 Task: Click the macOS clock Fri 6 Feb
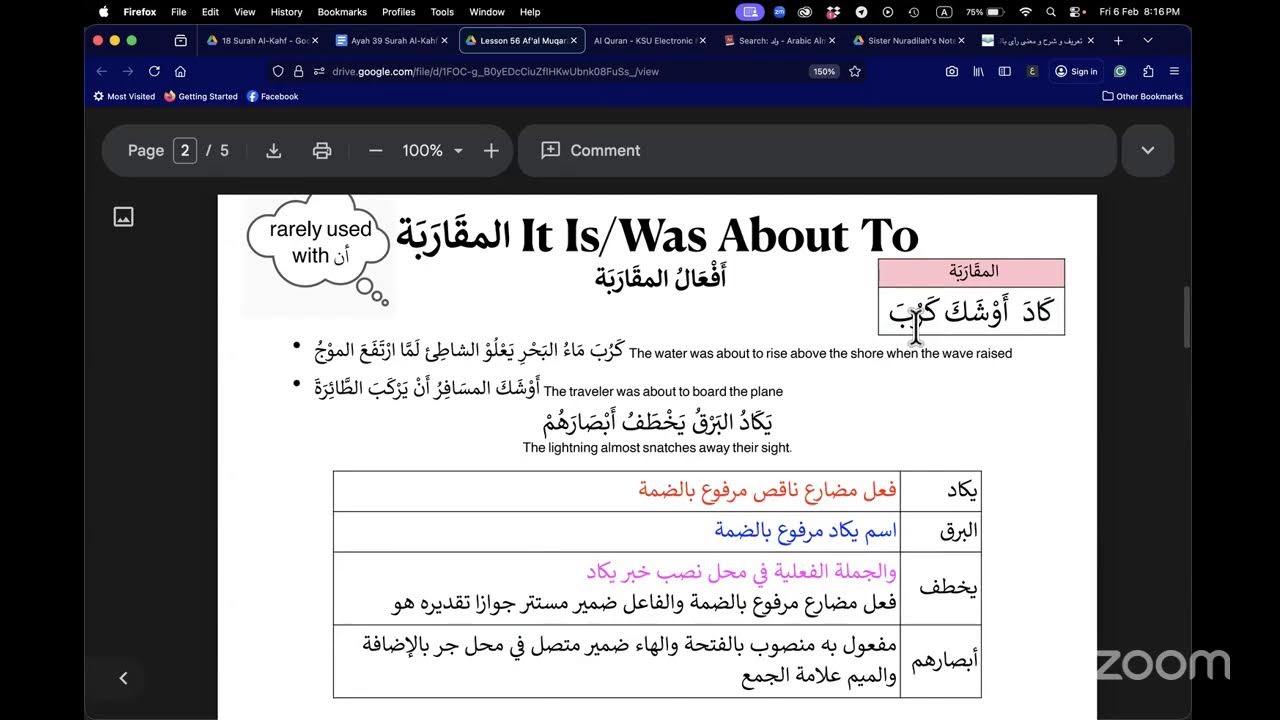pyautogui.click(x=1139, y=12)
